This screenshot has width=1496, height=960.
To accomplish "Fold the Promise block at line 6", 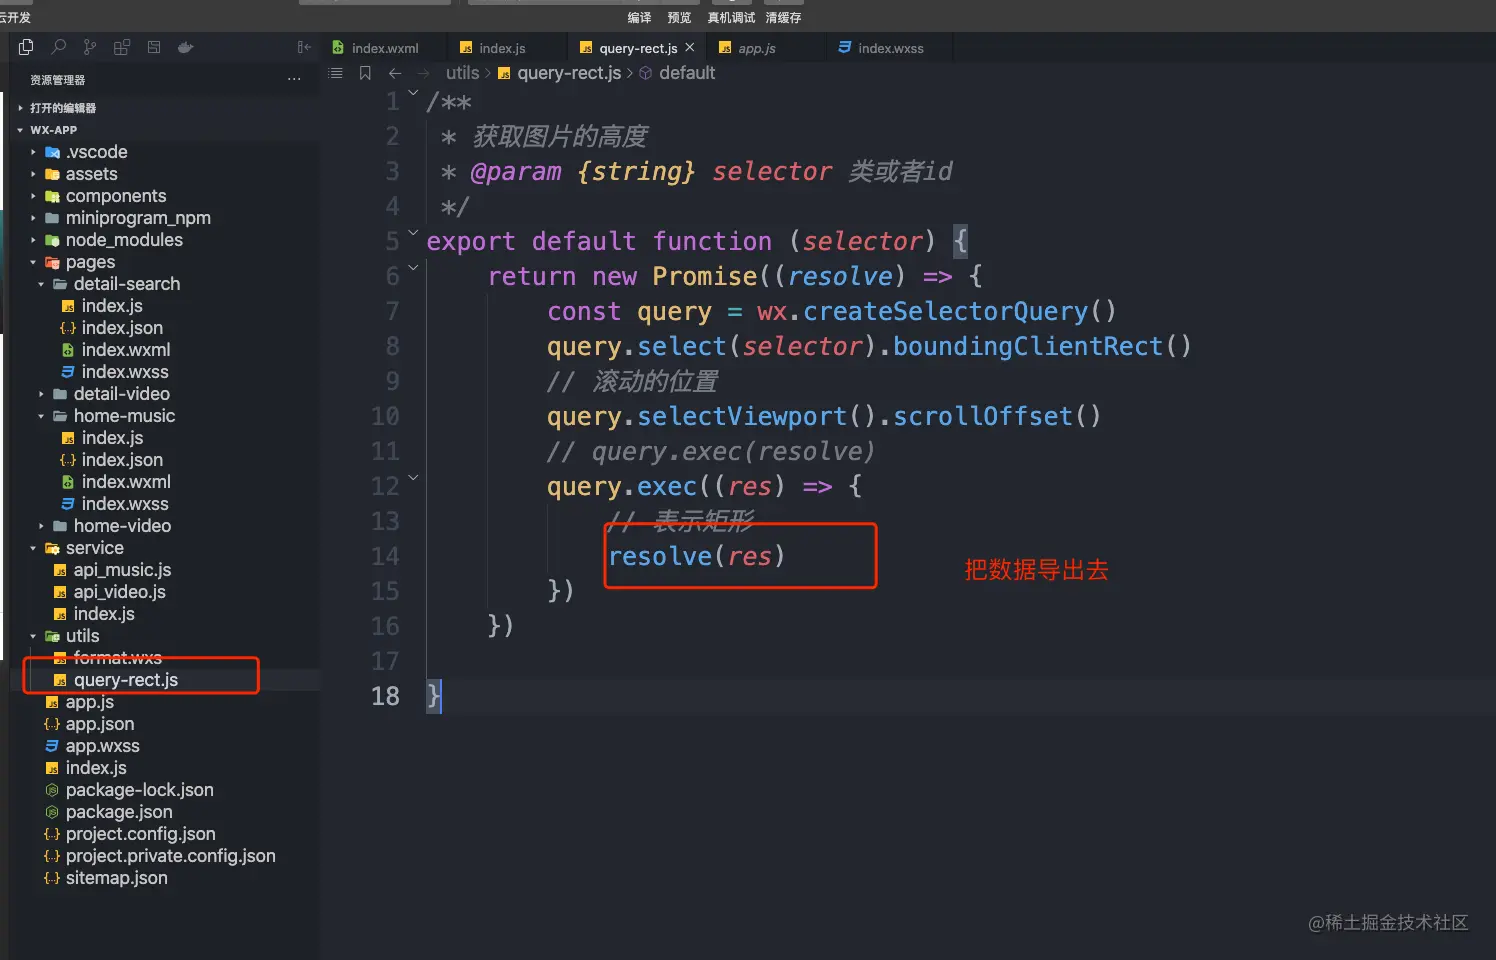I will (413, 268).
